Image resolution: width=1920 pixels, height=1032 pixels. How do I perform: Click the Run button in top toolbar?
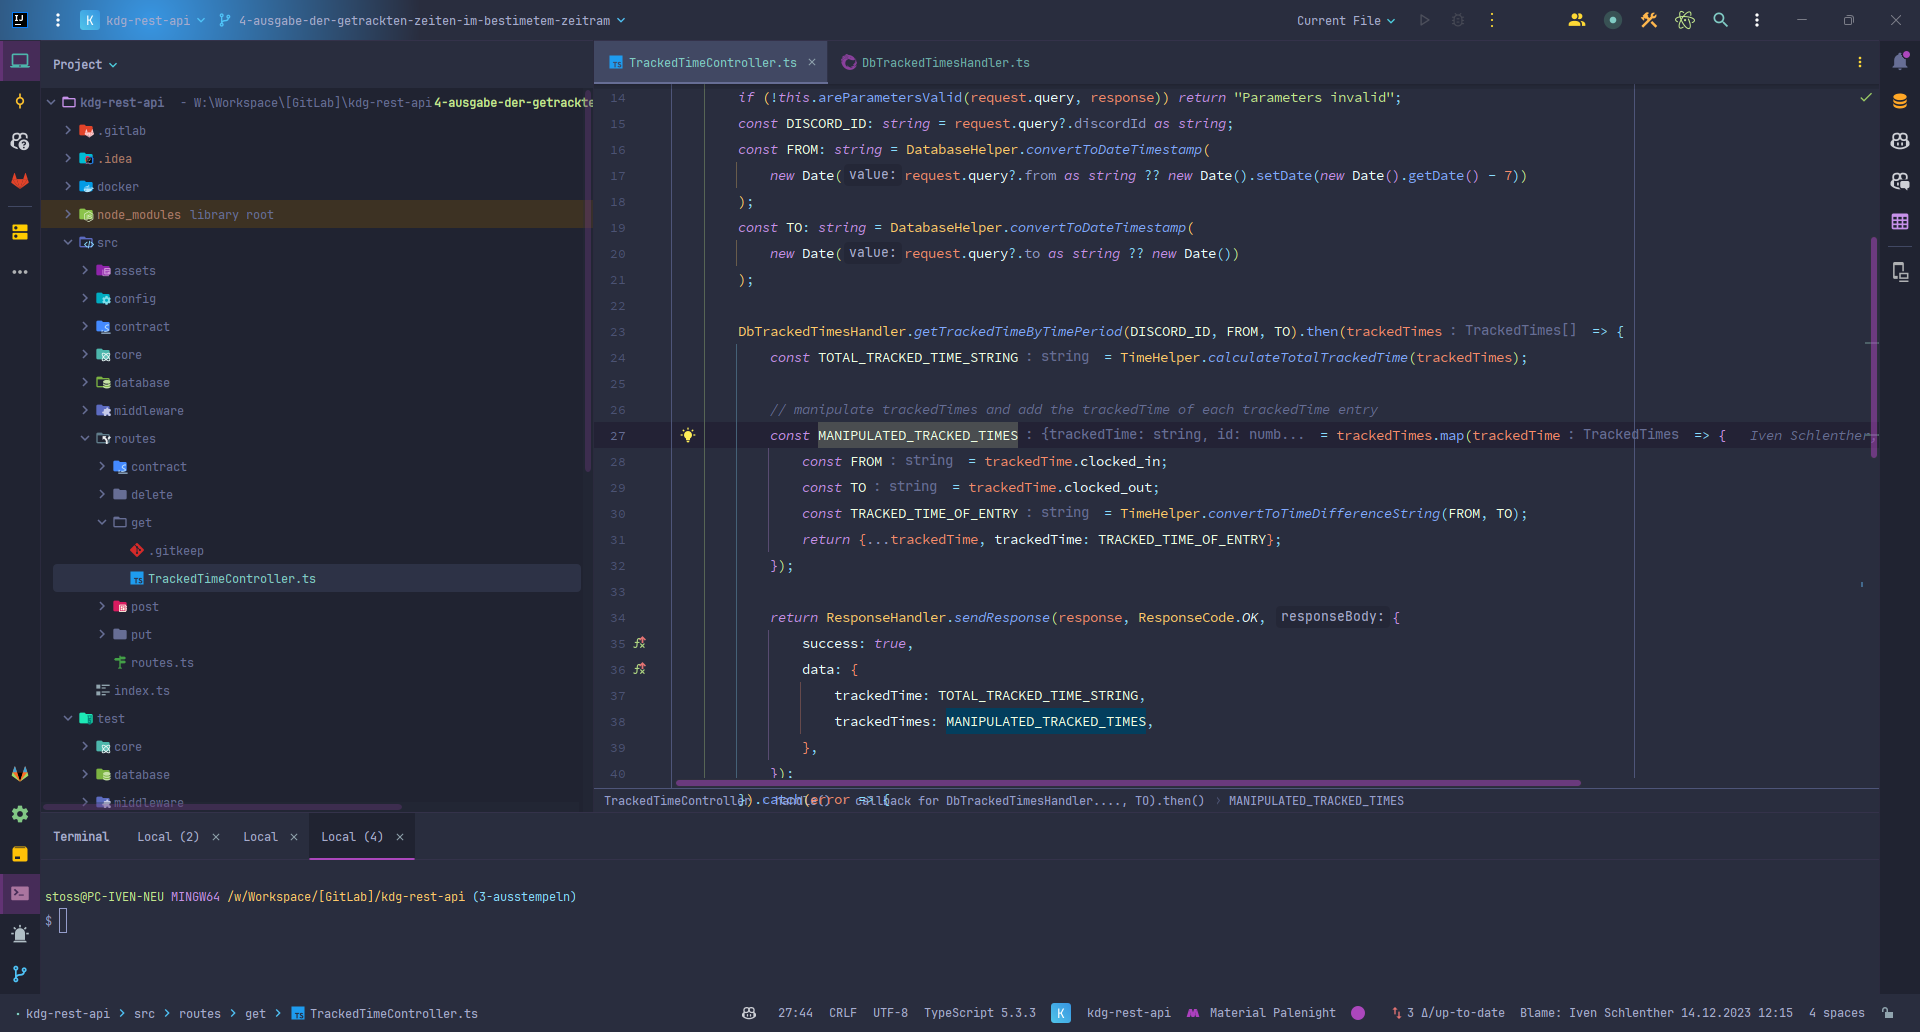(x=1424, y=20)
